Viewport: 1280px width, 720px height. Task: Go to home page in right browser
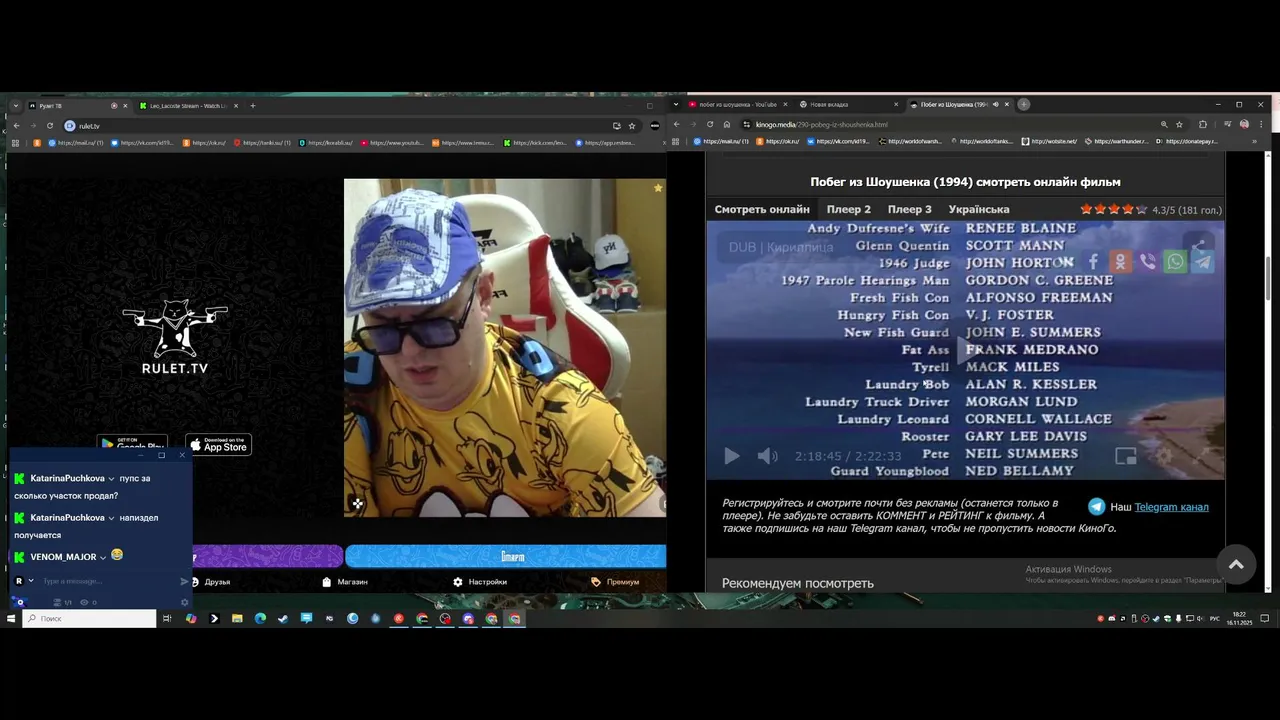pyautogui.click(x=727, y=125)
